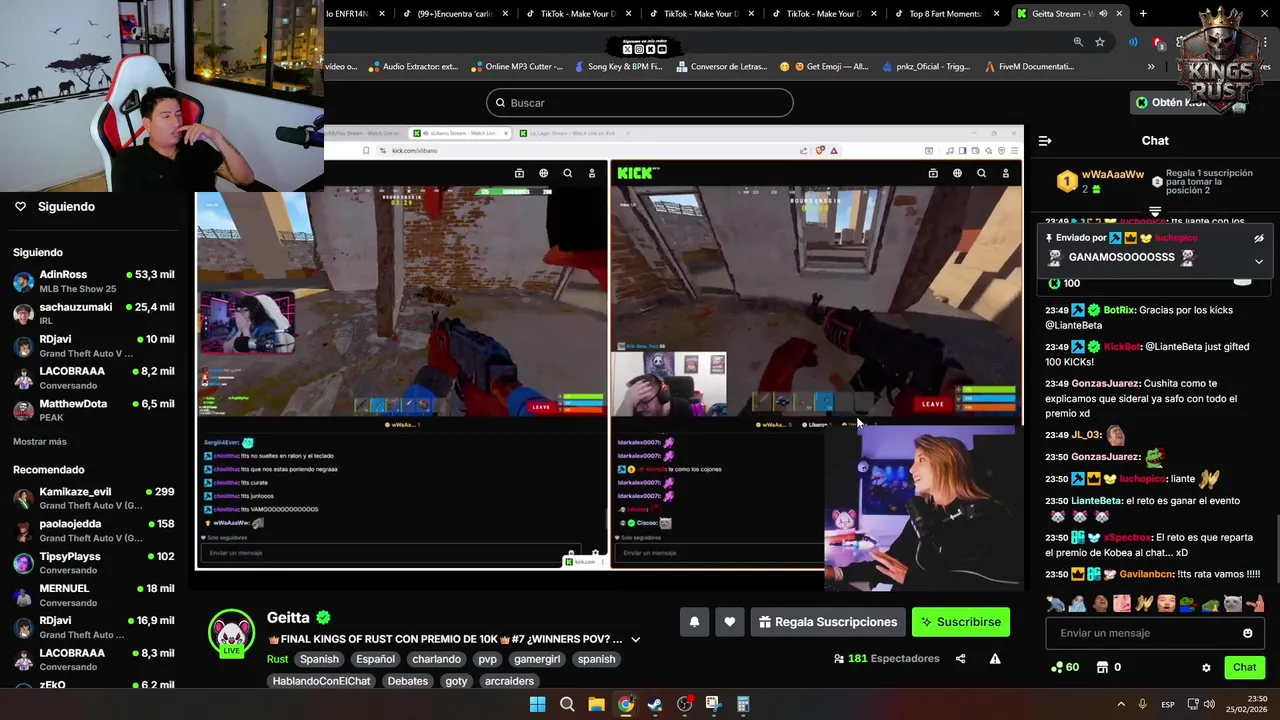Screen dimensions: 1280x720
Task: Click xSpectrox username in chat
Action: pos(1128,537)
